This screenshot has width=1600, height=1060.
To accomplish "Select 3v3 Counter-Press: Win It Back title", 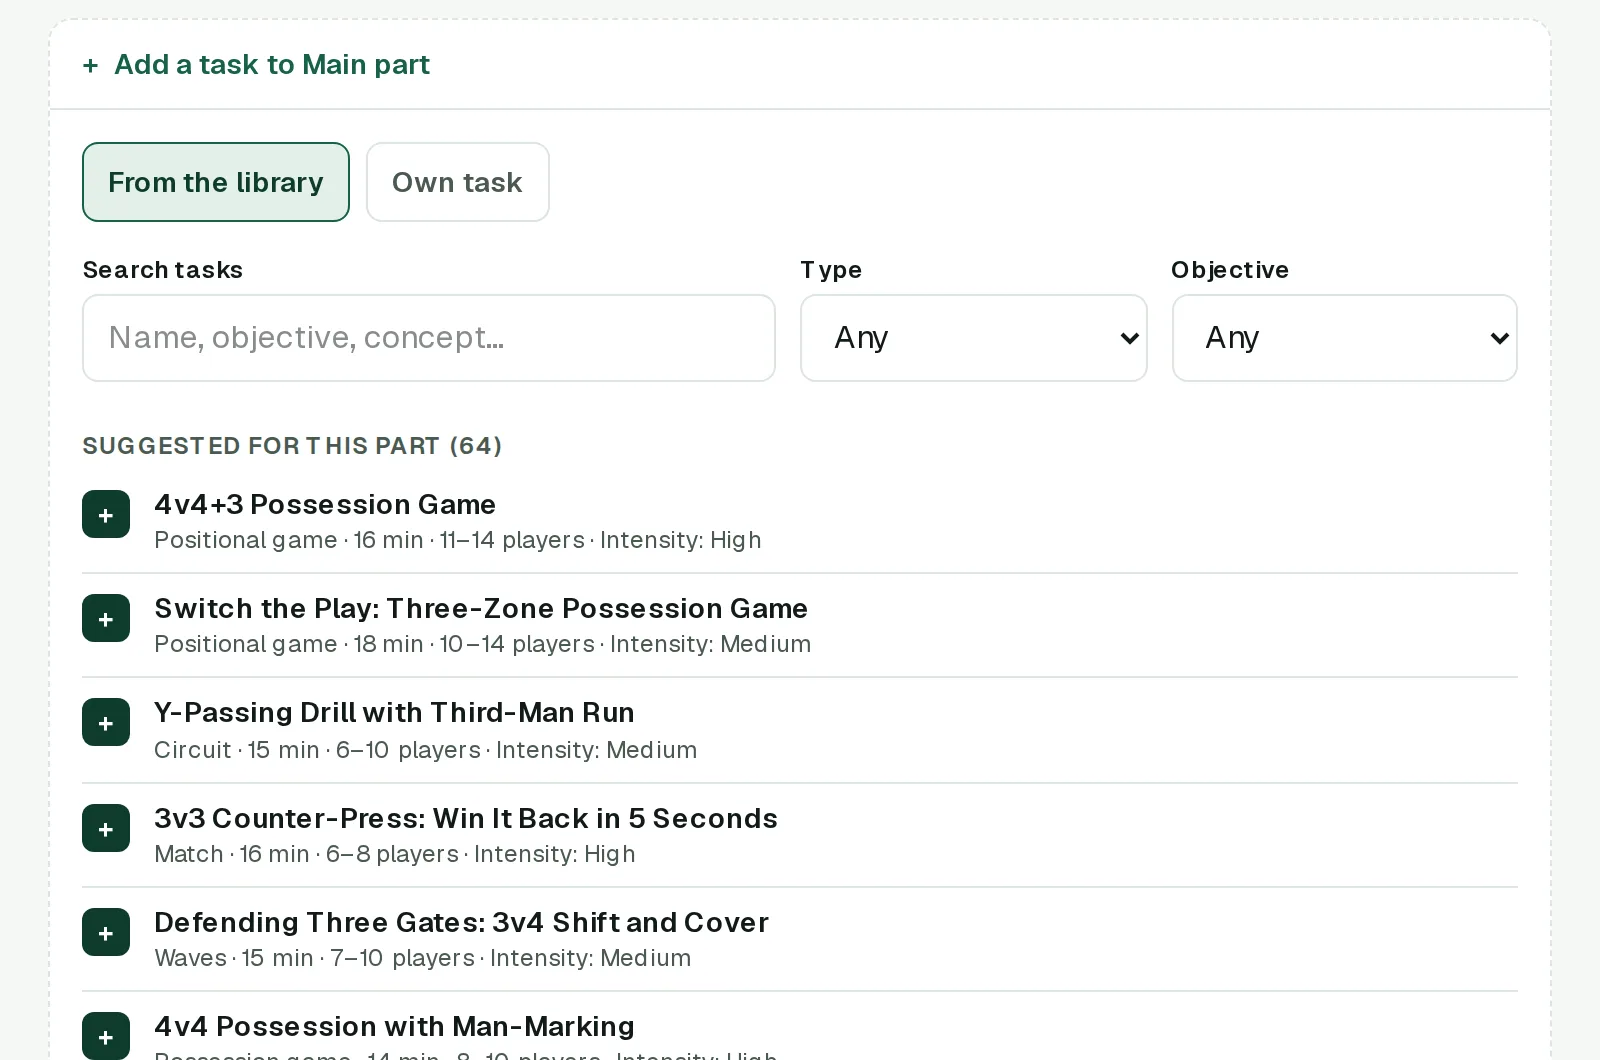I will tap(466, 818).
